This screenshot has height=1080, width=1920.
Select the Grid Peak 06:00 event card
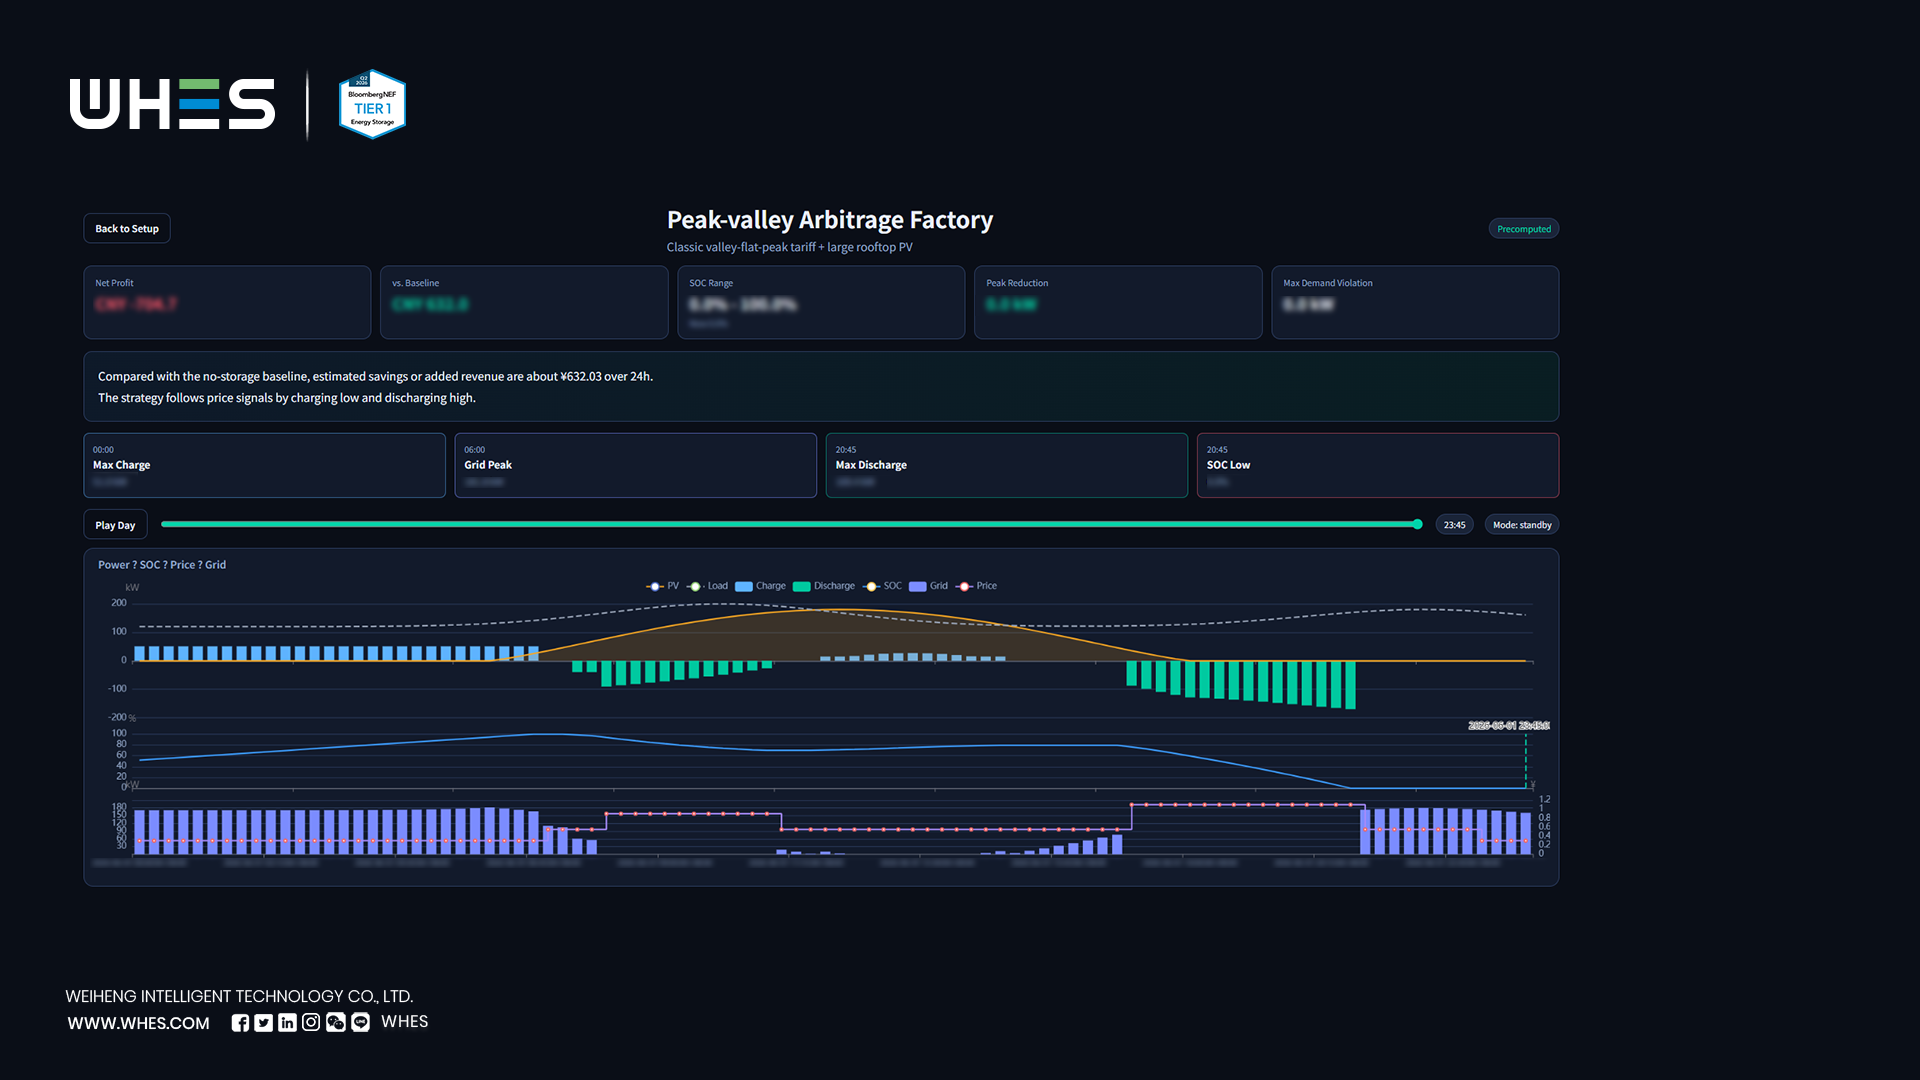coord(635,465)
